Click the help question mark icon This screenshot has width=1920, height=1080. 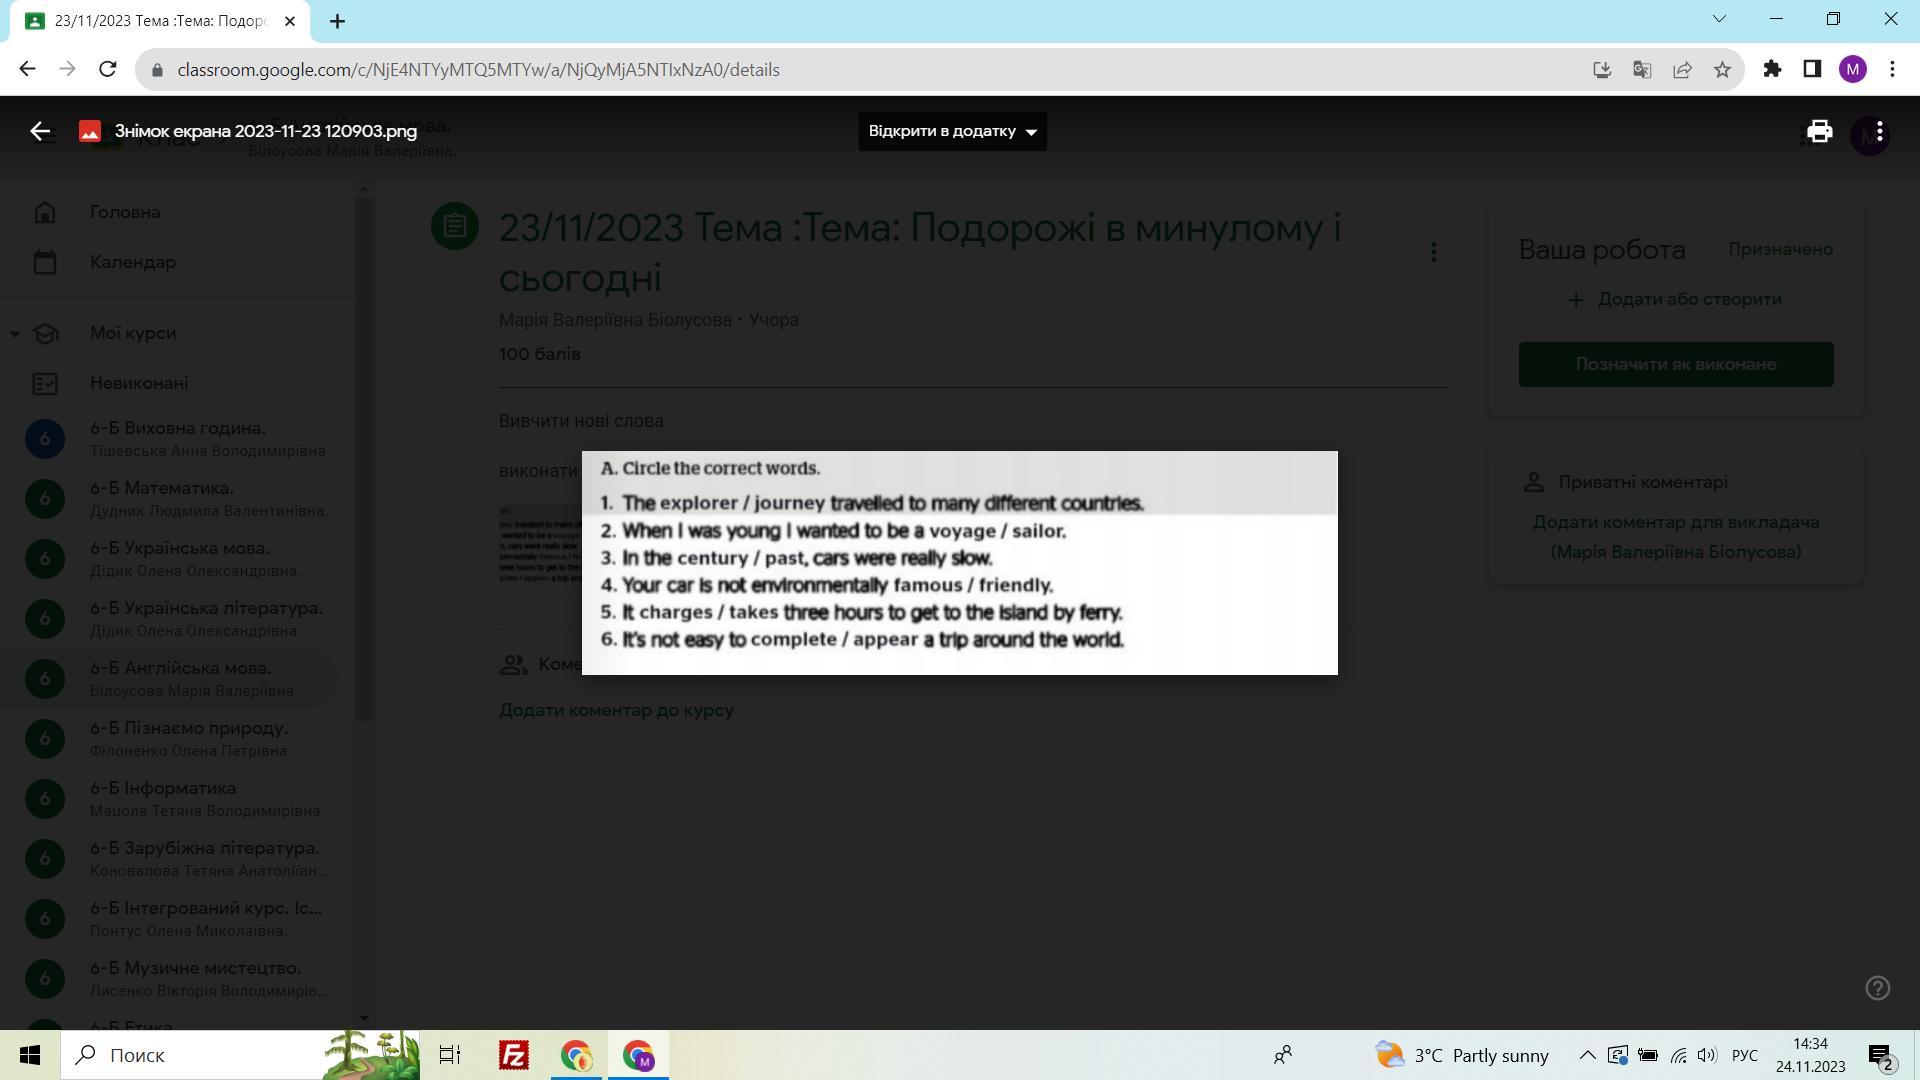click(x=1877, y=988)
